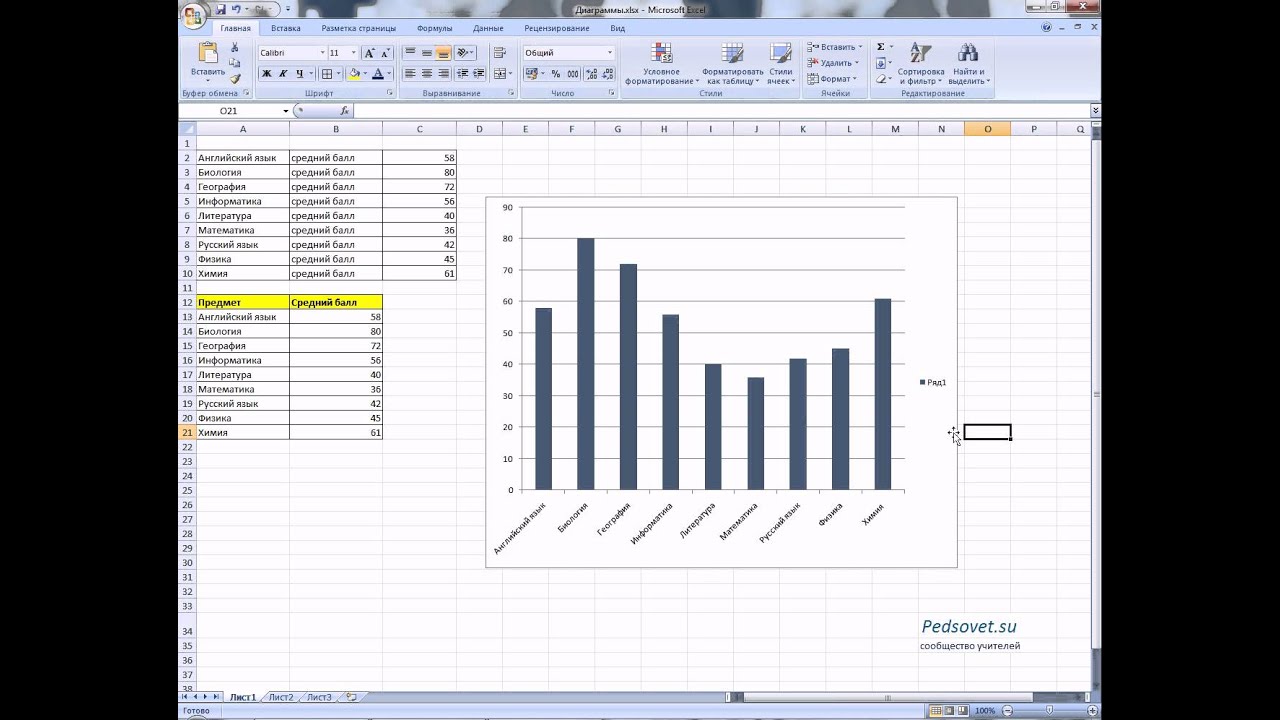
Task: Increase indent in cell
Action: (479, 74)
